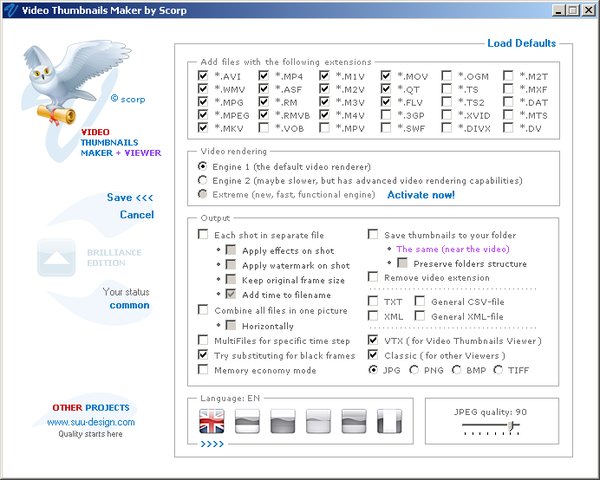
Task: Click the third language flag icon
Action: [283, 421]
